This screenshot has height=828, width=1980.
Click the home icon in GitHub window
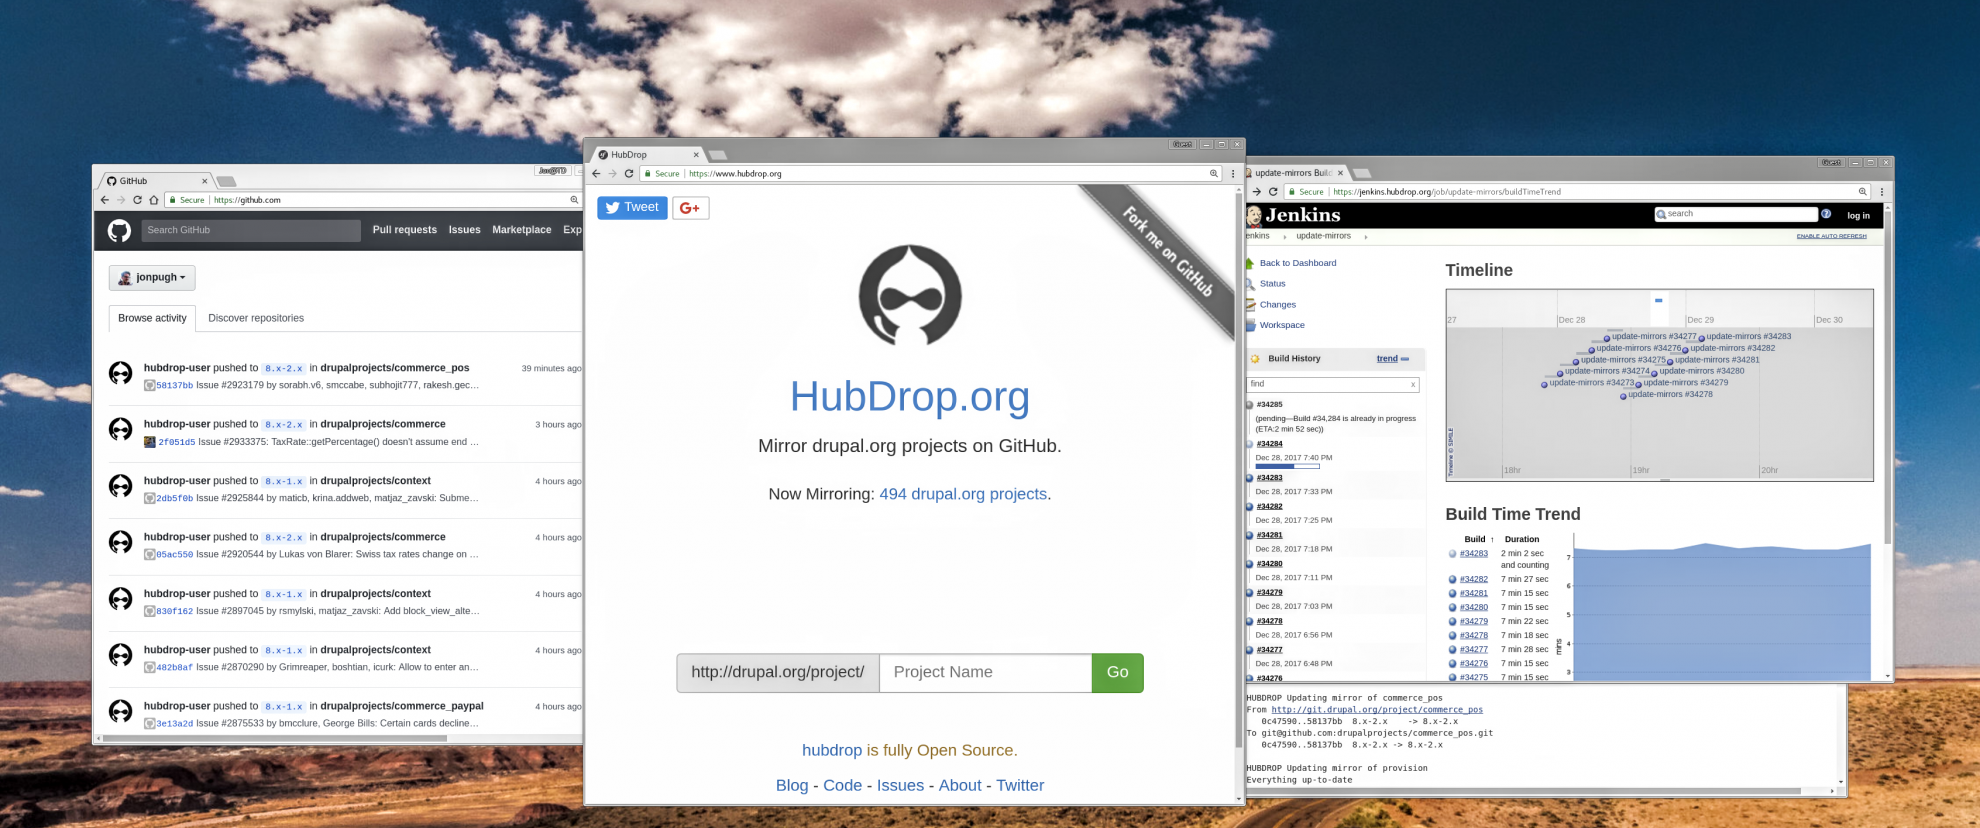coord(153,200)
